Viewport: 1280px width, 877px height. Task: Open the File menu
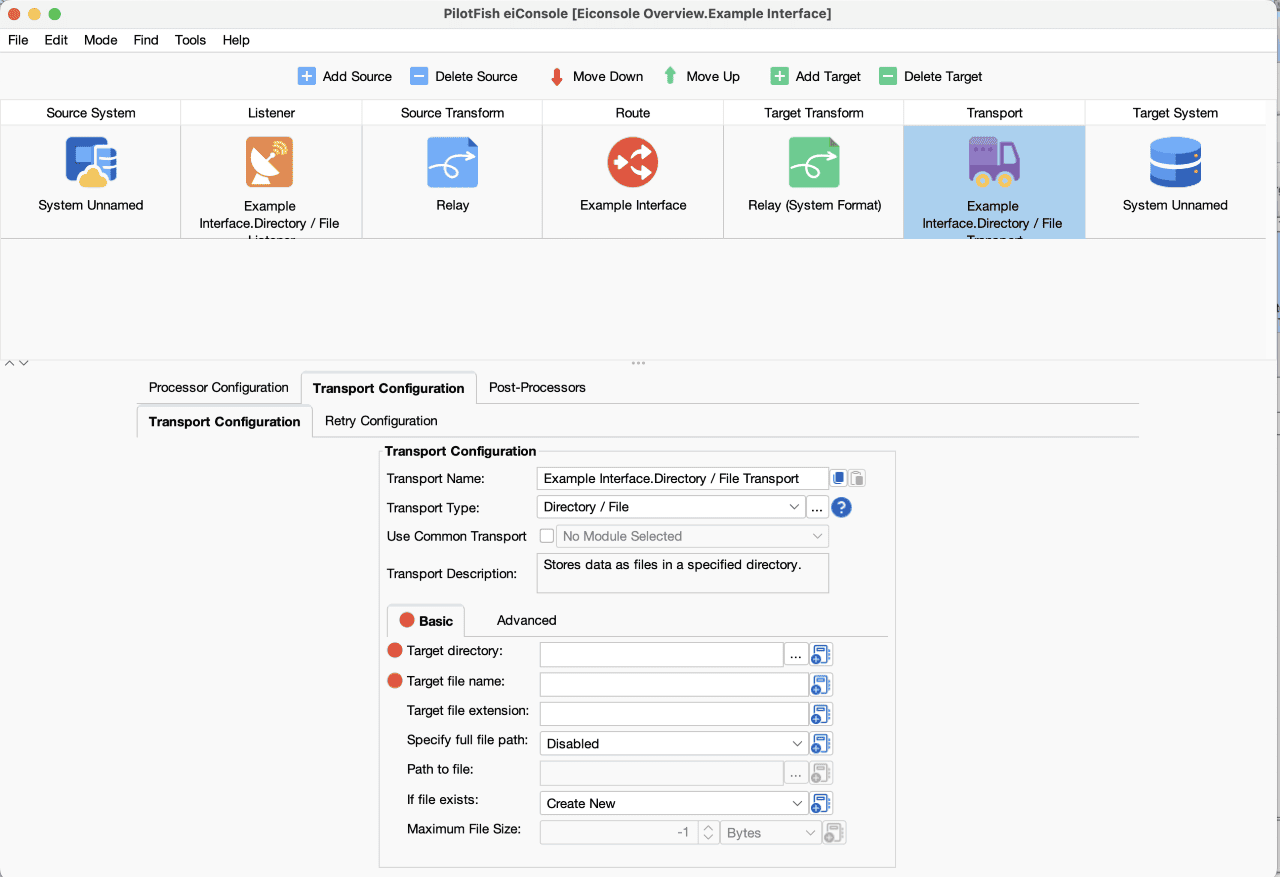click(x=18, y=40)
